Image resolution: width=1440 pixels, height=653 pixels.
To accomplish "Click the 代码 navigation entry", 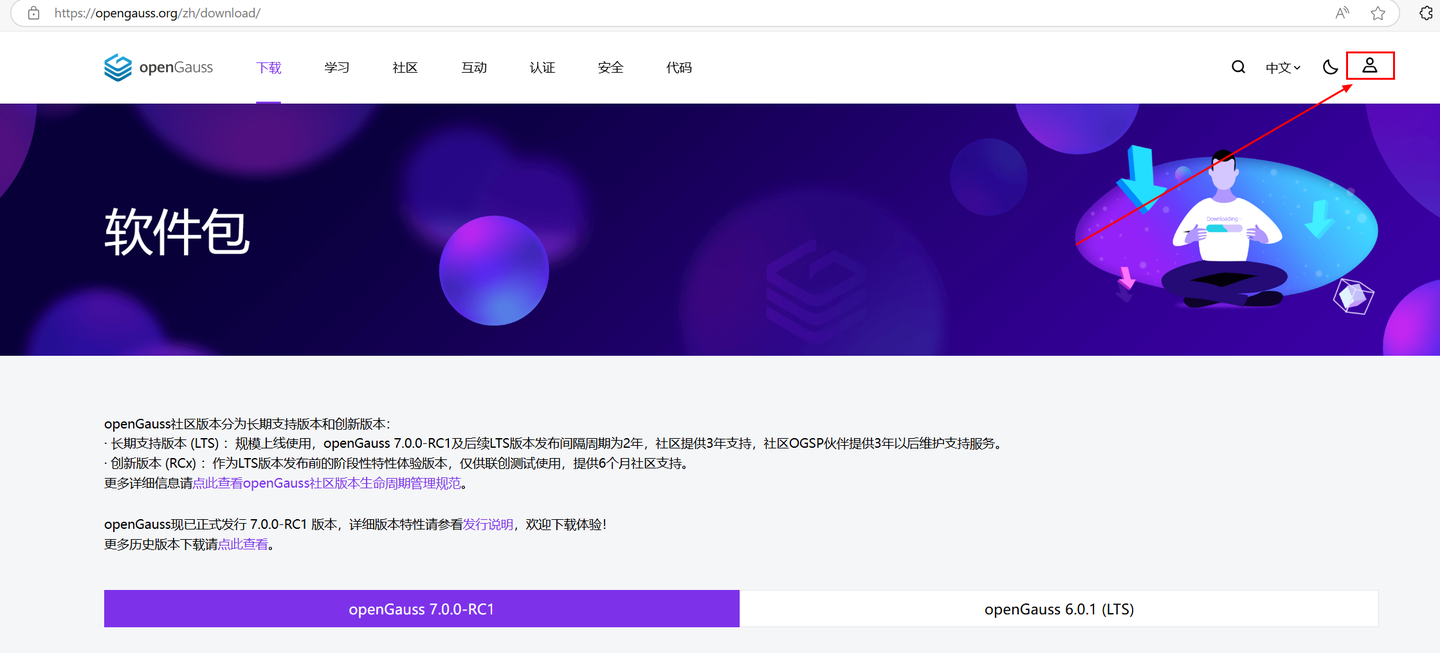I will 679,67.
